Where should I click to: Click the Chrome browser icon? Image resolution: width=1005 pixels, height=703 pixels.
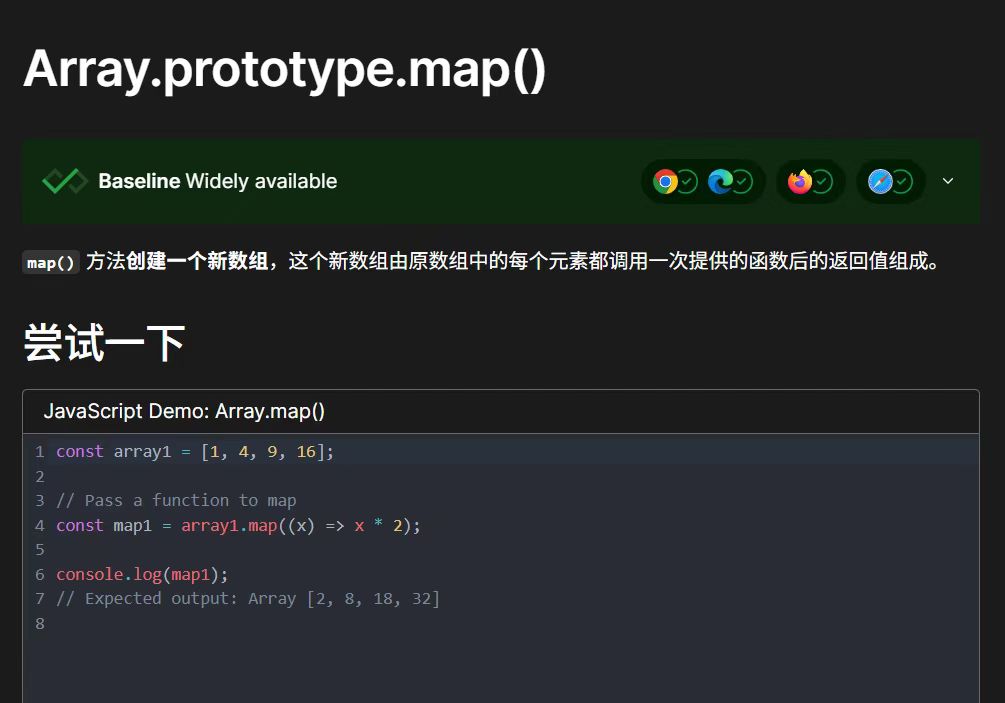click(665, 181)
